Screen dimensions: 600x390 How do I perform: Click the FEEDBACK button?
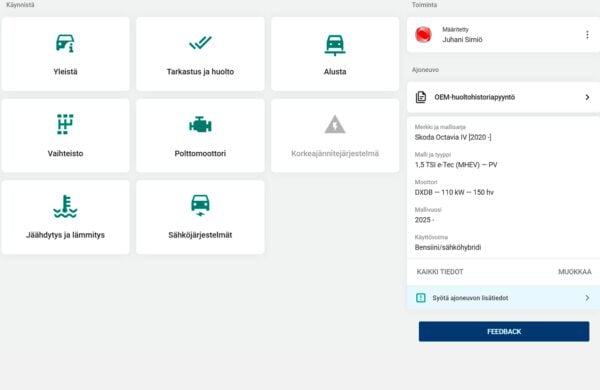click(x=504, y=331)
